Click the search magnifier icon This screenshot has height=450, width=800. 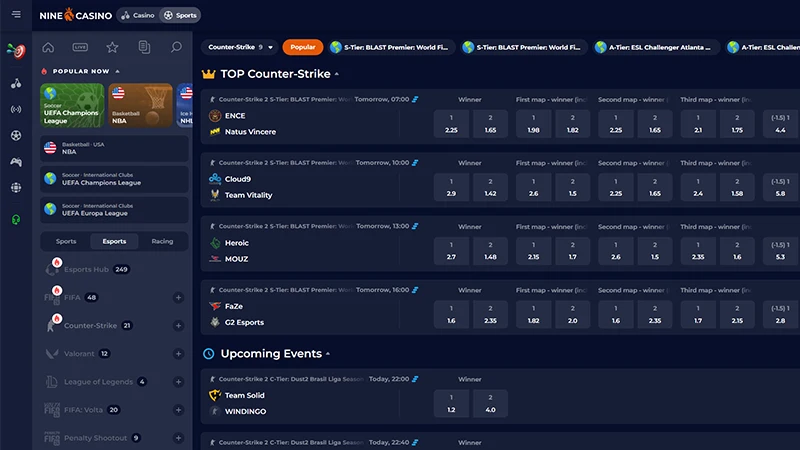[x=176, y=47]
